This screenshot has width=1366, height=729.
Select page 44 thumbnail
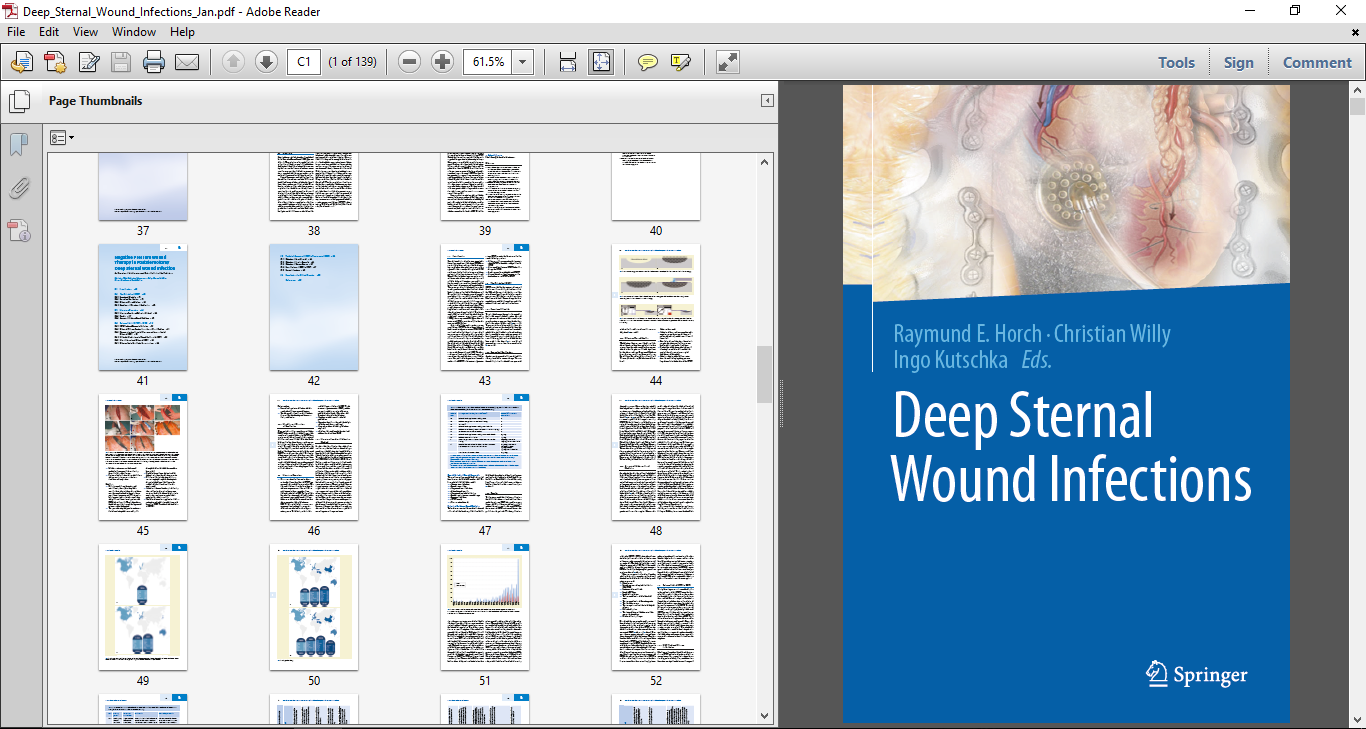point(656,307)
